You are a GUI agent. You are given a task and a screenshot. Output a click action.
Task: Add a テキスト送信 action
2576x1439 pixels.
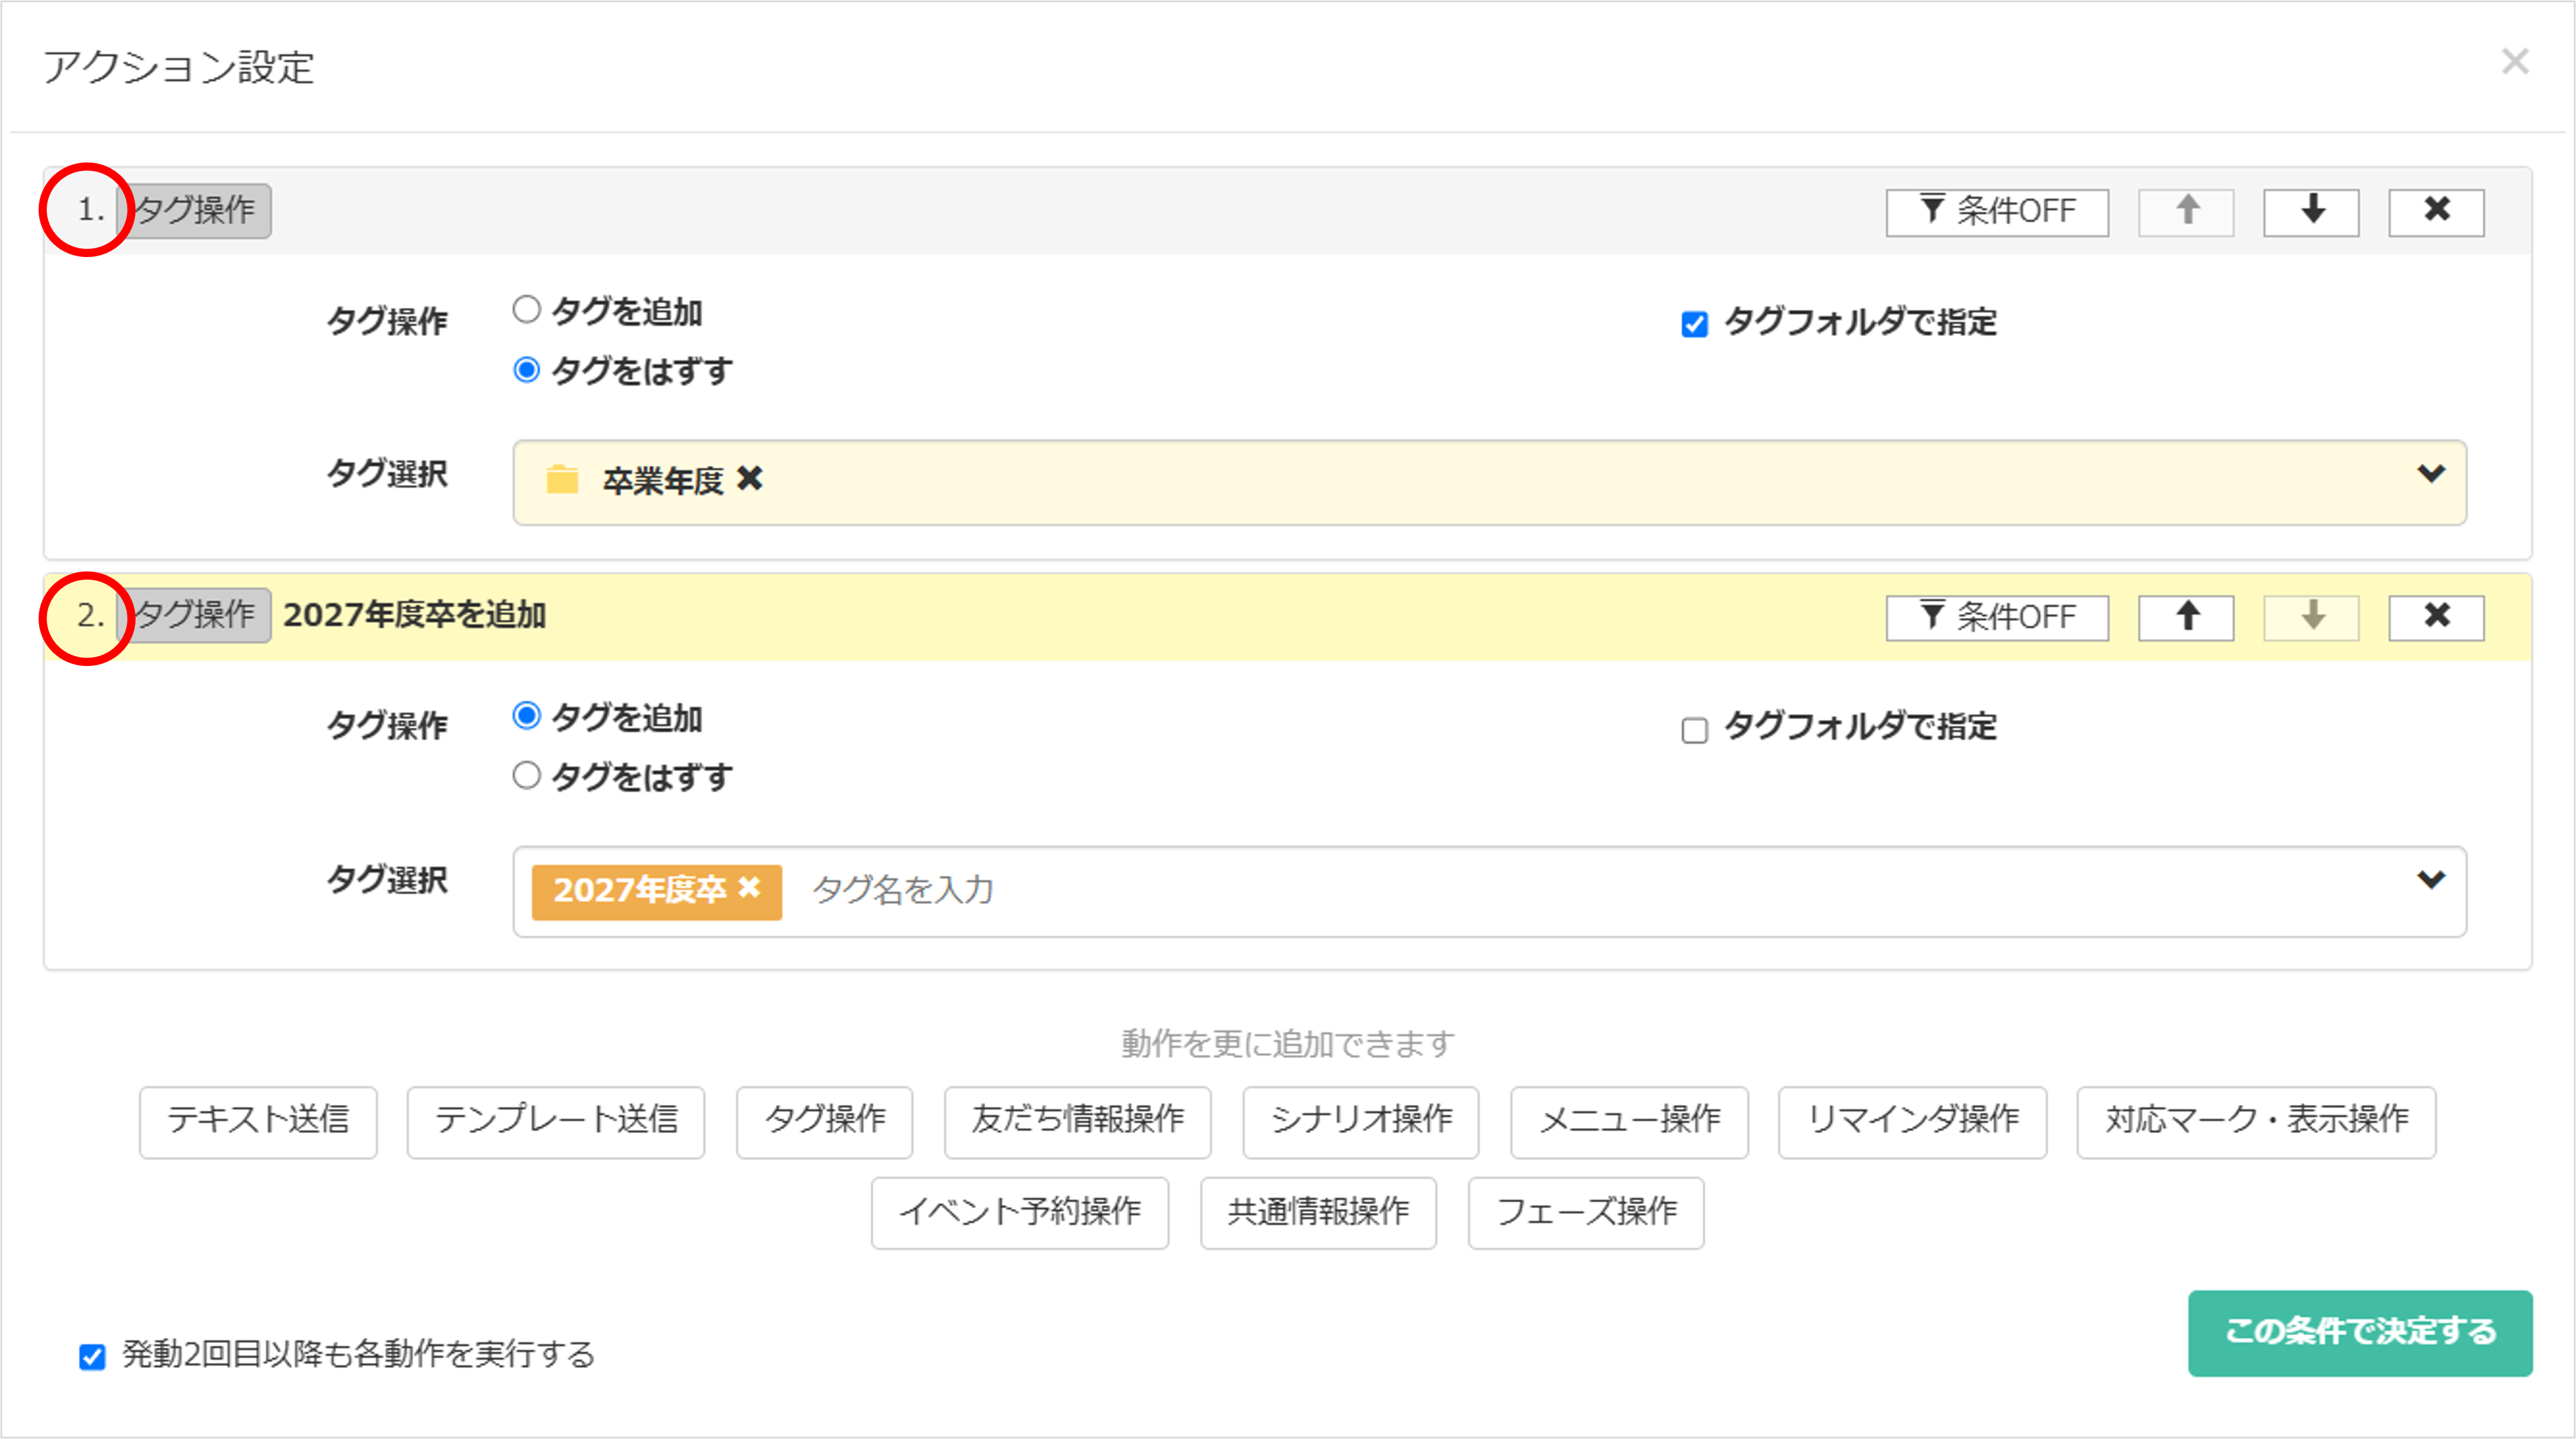258,1122
